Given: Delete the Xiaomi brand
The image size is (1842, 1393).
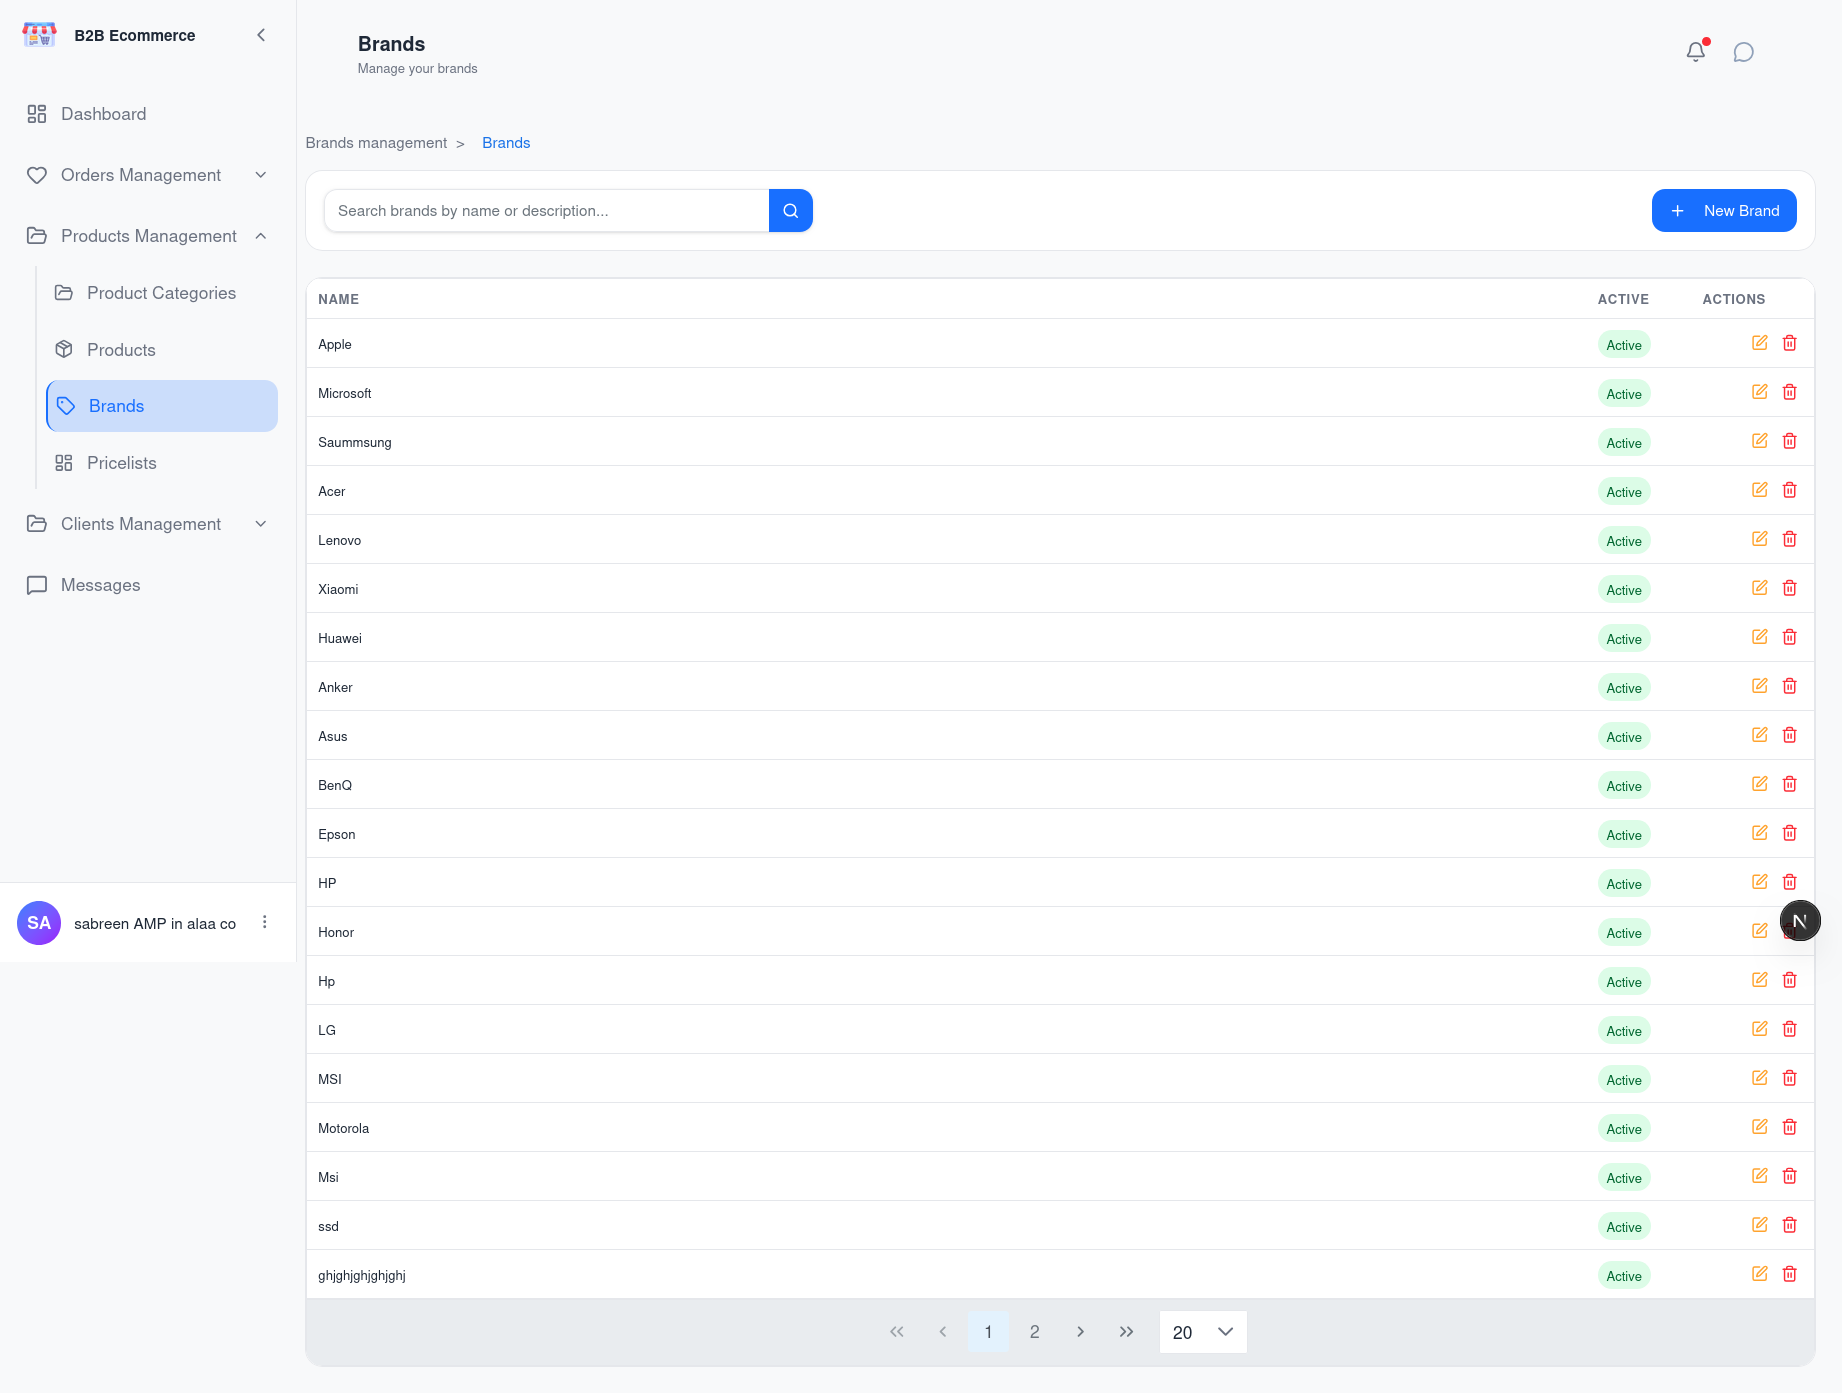Looking at the screenshot, I should [1790, 588].
